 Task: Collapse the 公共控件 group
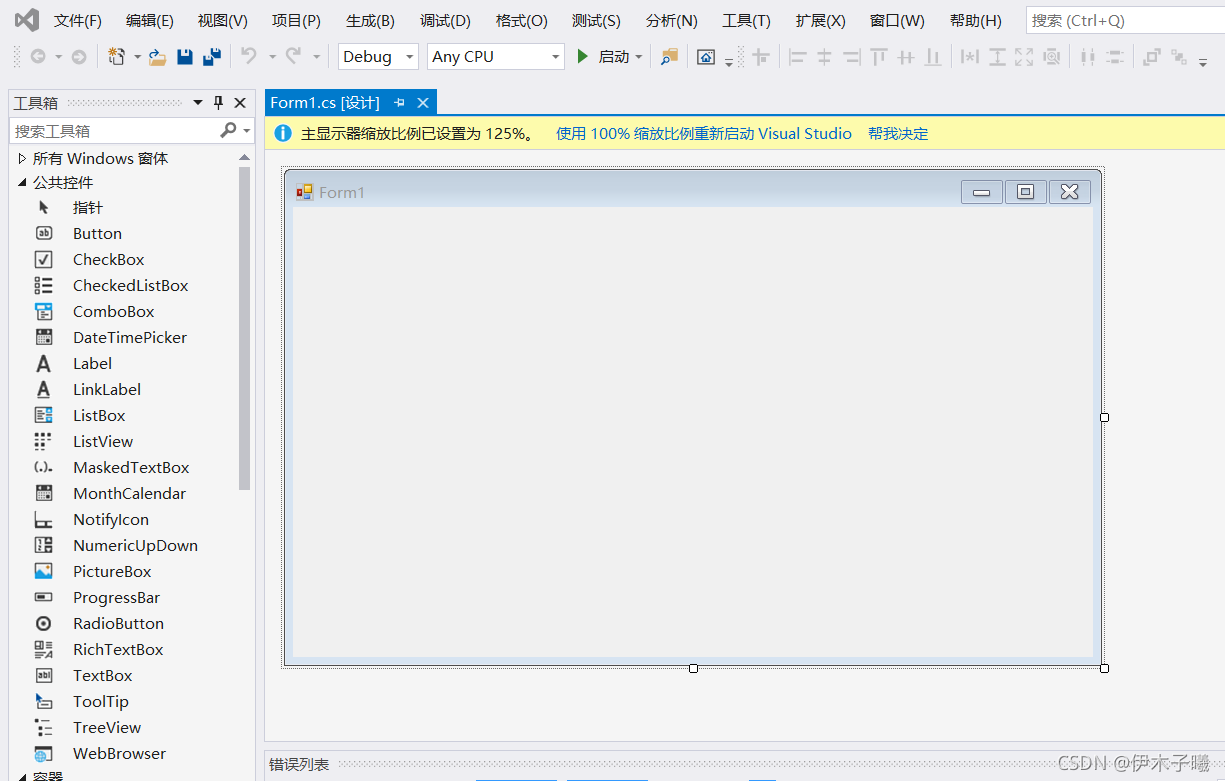click(22, 182)
